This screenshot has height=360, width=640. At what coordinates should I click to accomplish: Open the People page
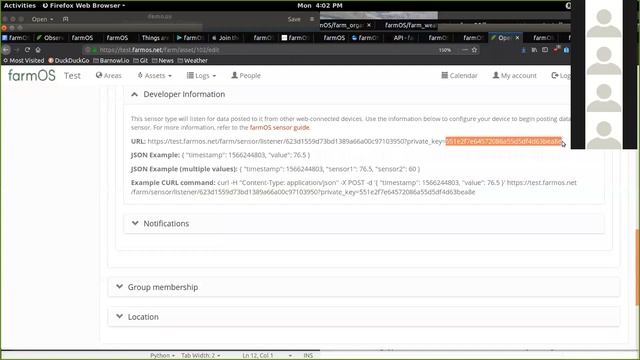click(x=246, y=76)
